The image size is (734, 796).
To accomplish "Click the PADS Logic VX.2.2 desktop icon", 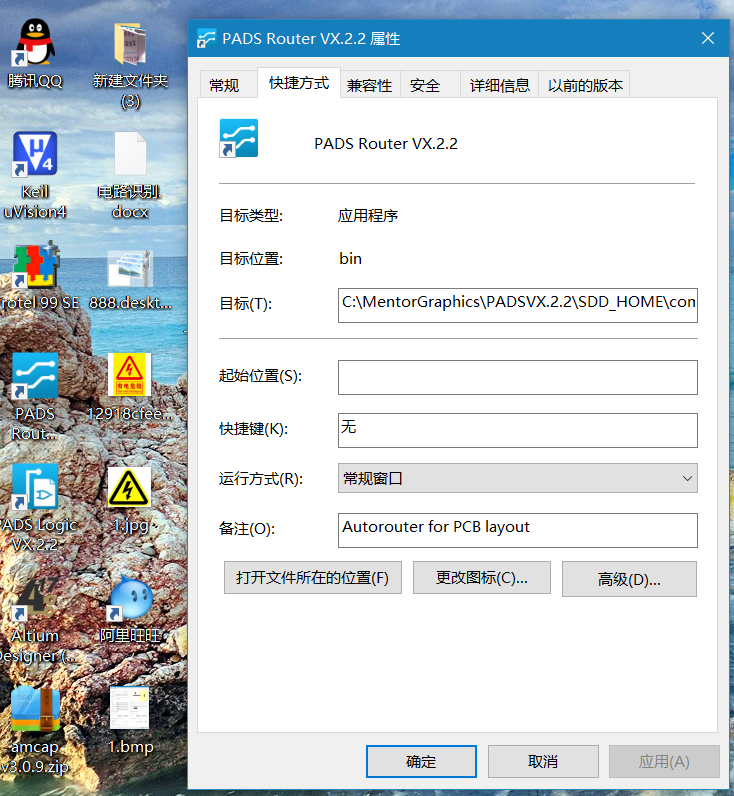I will (35, 489).
